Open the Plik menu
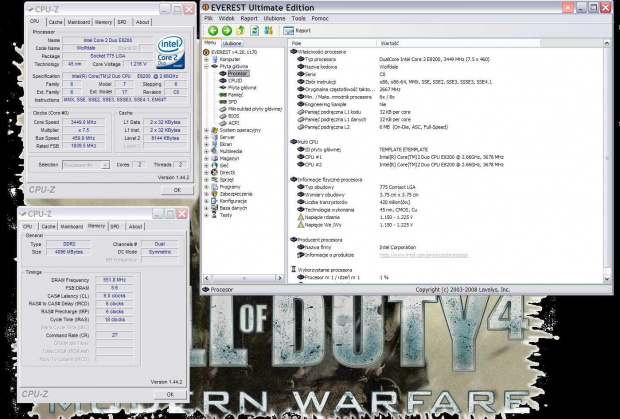The height and width of the screenshot is (419, 620). pyautogui.click(x=208, y=18)
